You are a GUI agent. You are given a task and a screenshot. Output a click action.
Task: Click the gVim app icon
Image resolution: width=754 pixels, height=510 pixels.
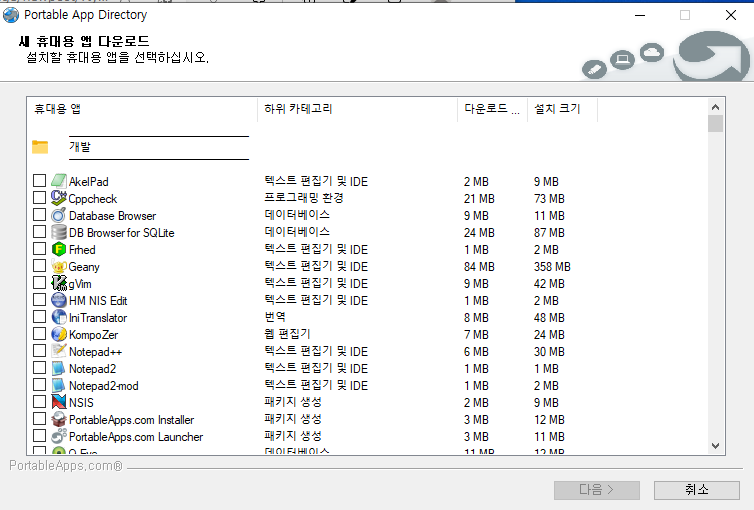coord(59,283)
